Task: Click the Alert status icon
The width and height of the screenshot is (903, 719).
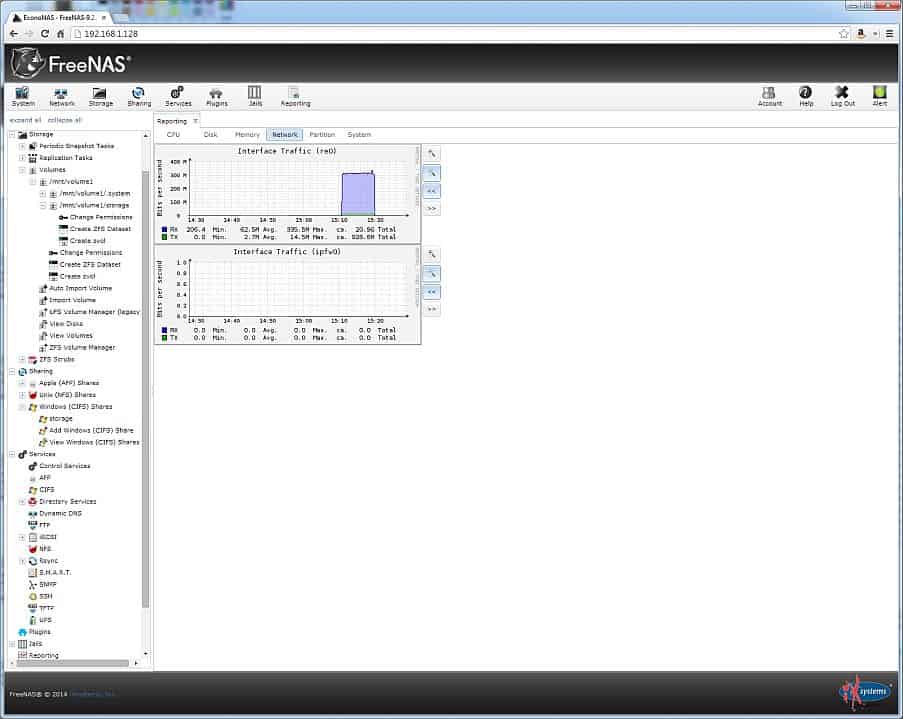Action: point(879,96)
